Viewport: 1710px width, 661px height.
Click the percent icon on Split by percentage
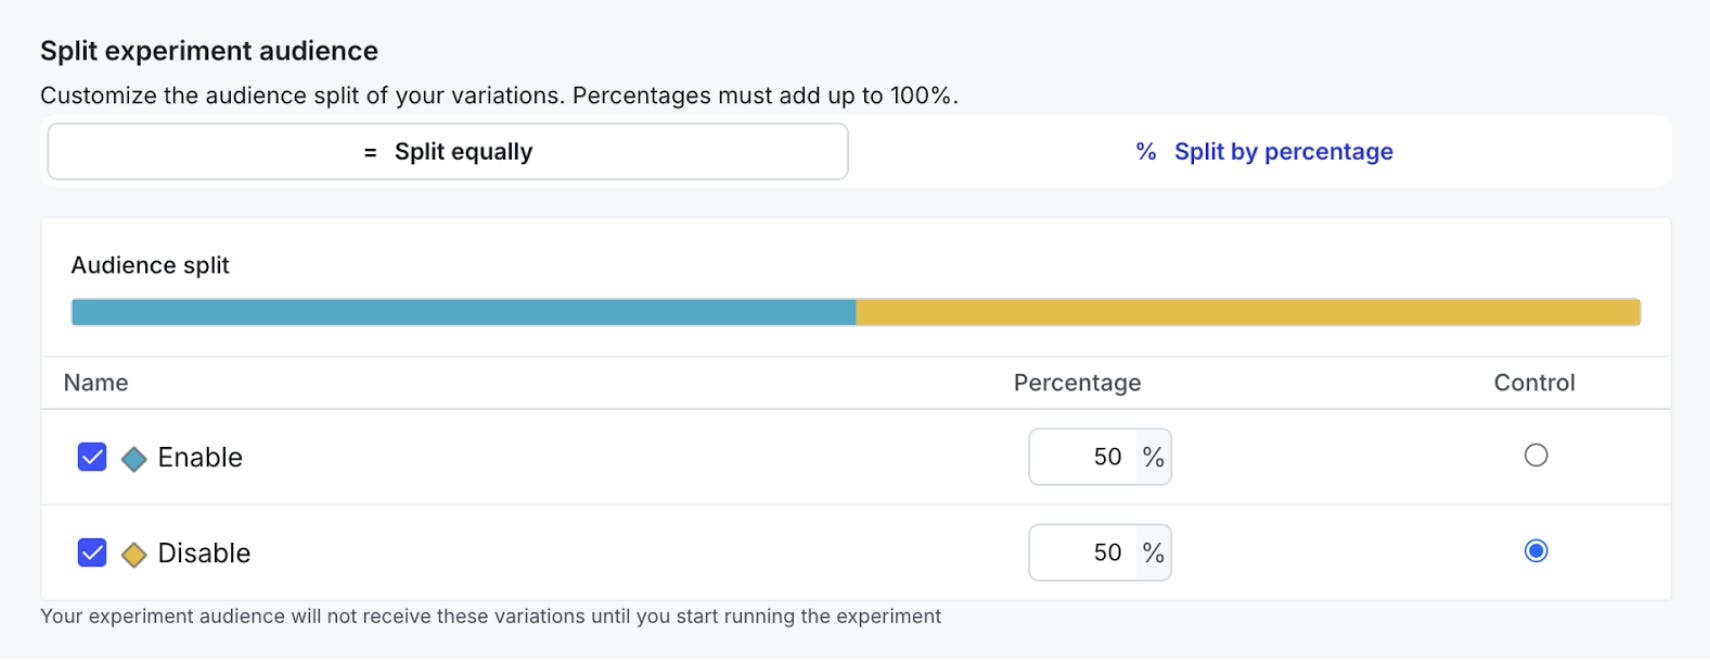tap(1146, 152)
